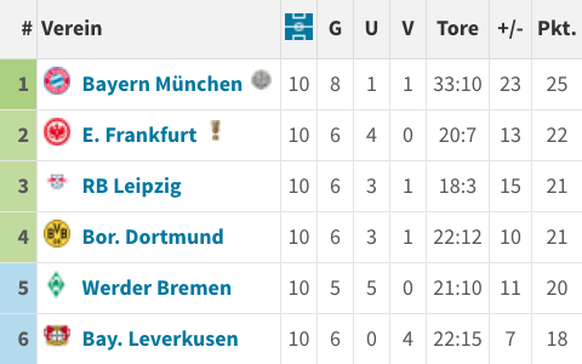Image resolution: width=582 pixels, height=364 pixels.
Task: Click the RB Leipzig logo
Action: tap(57, 182)
